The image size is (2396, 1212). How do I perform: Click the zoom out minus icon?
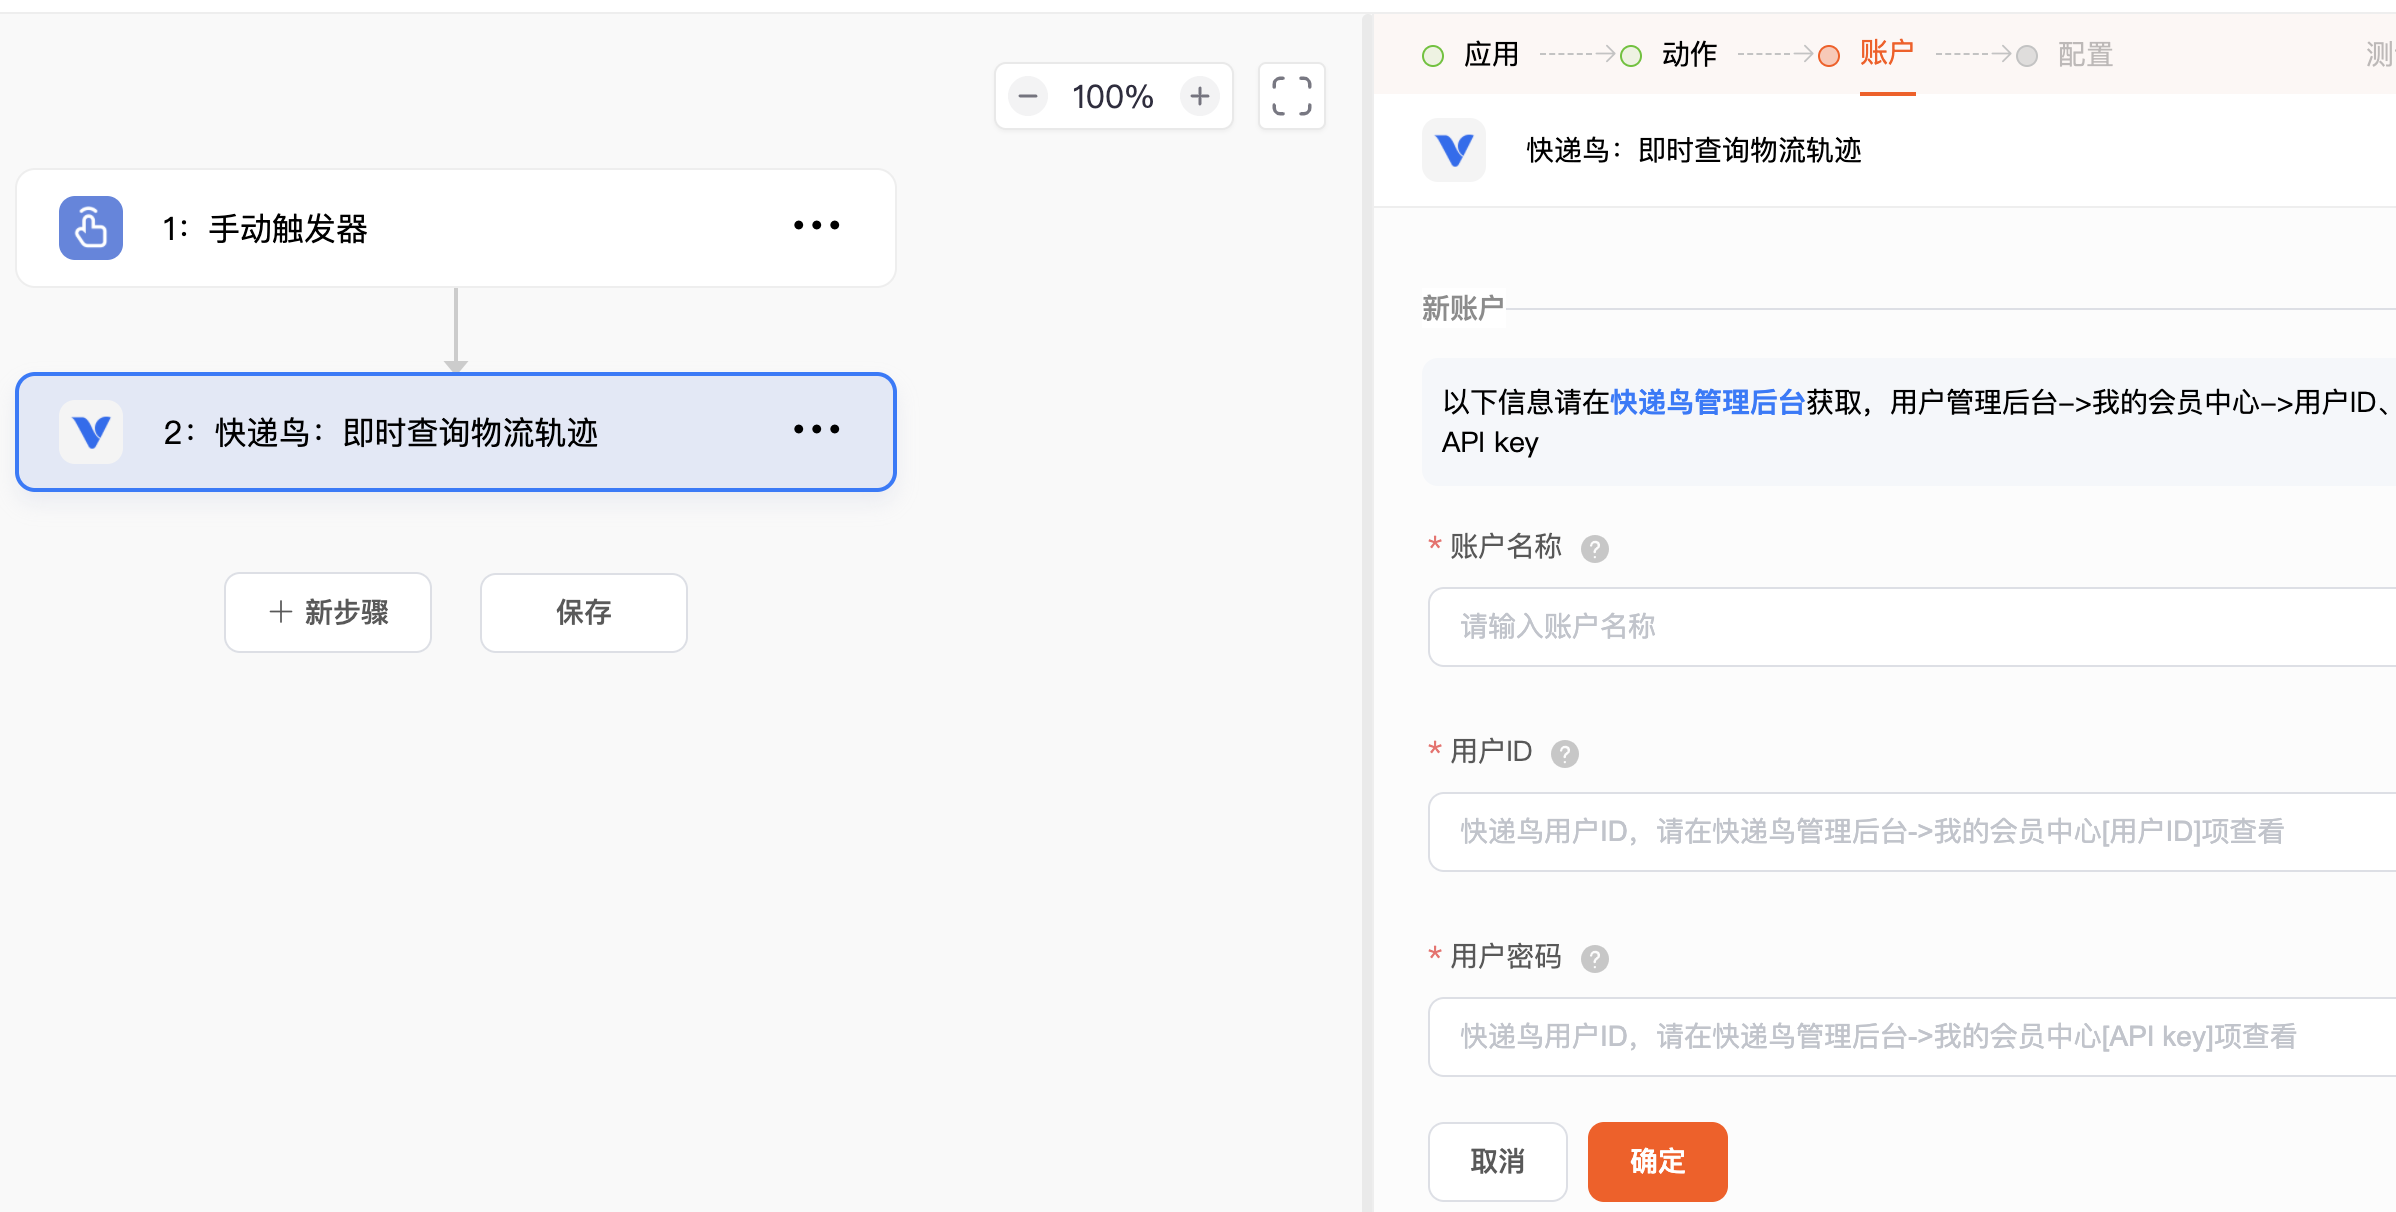click(1027, 97)
